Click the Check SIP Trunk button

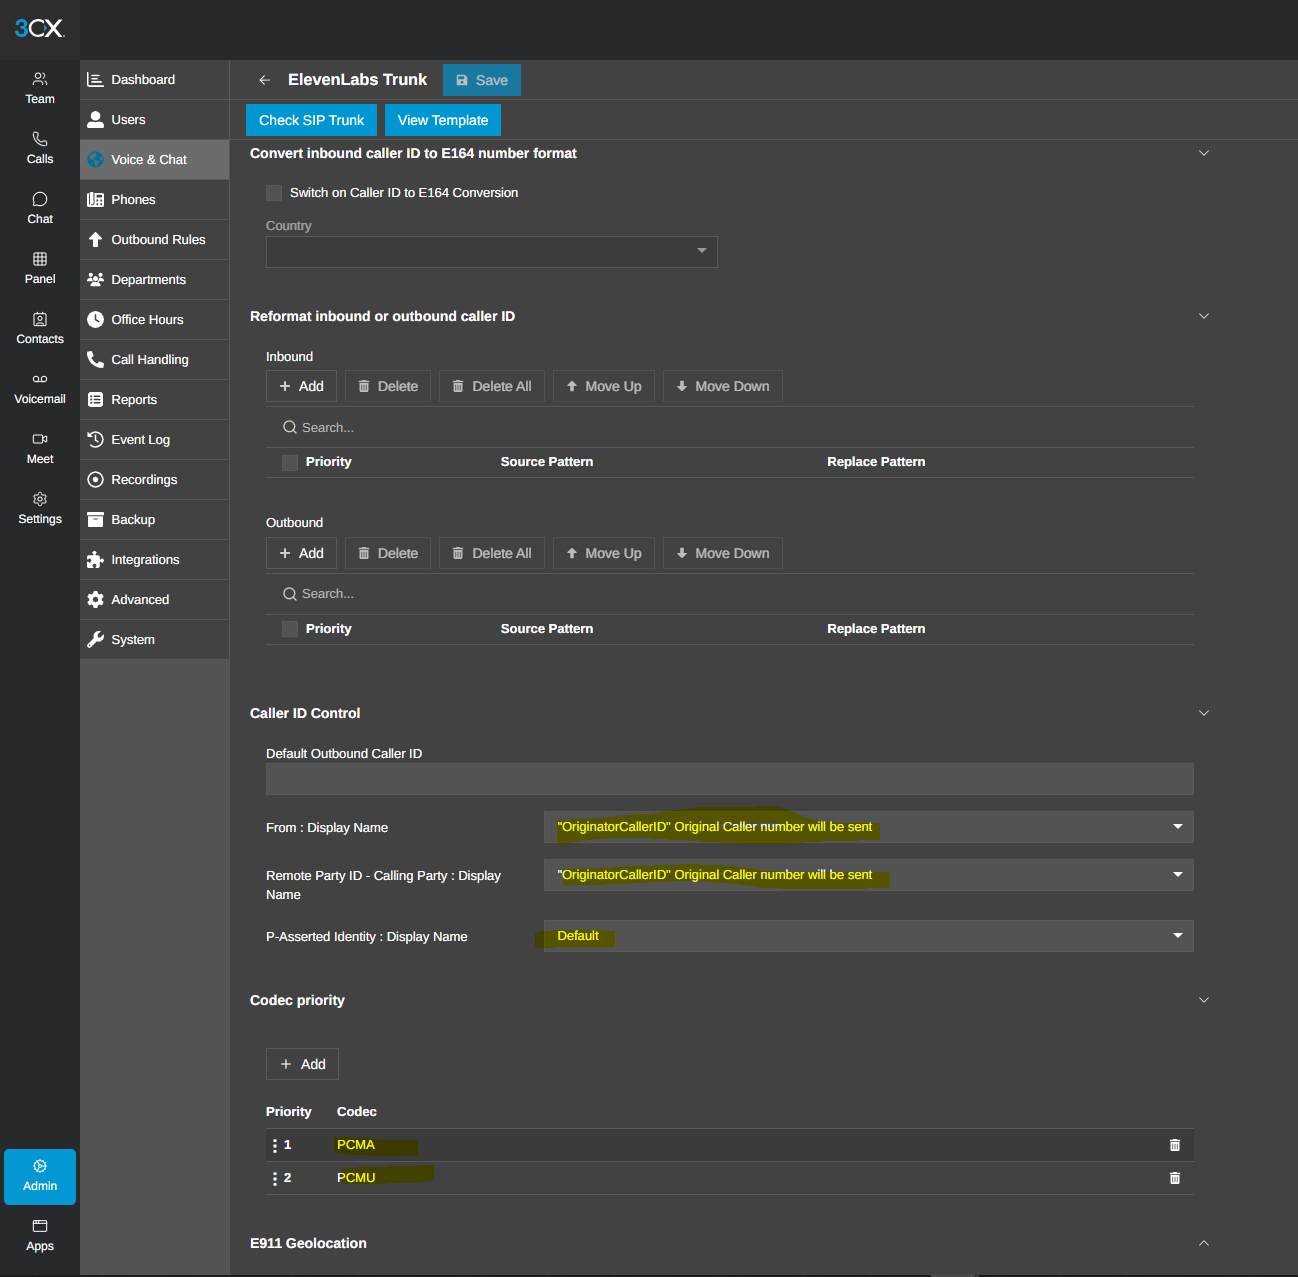[x=312, y=120]
